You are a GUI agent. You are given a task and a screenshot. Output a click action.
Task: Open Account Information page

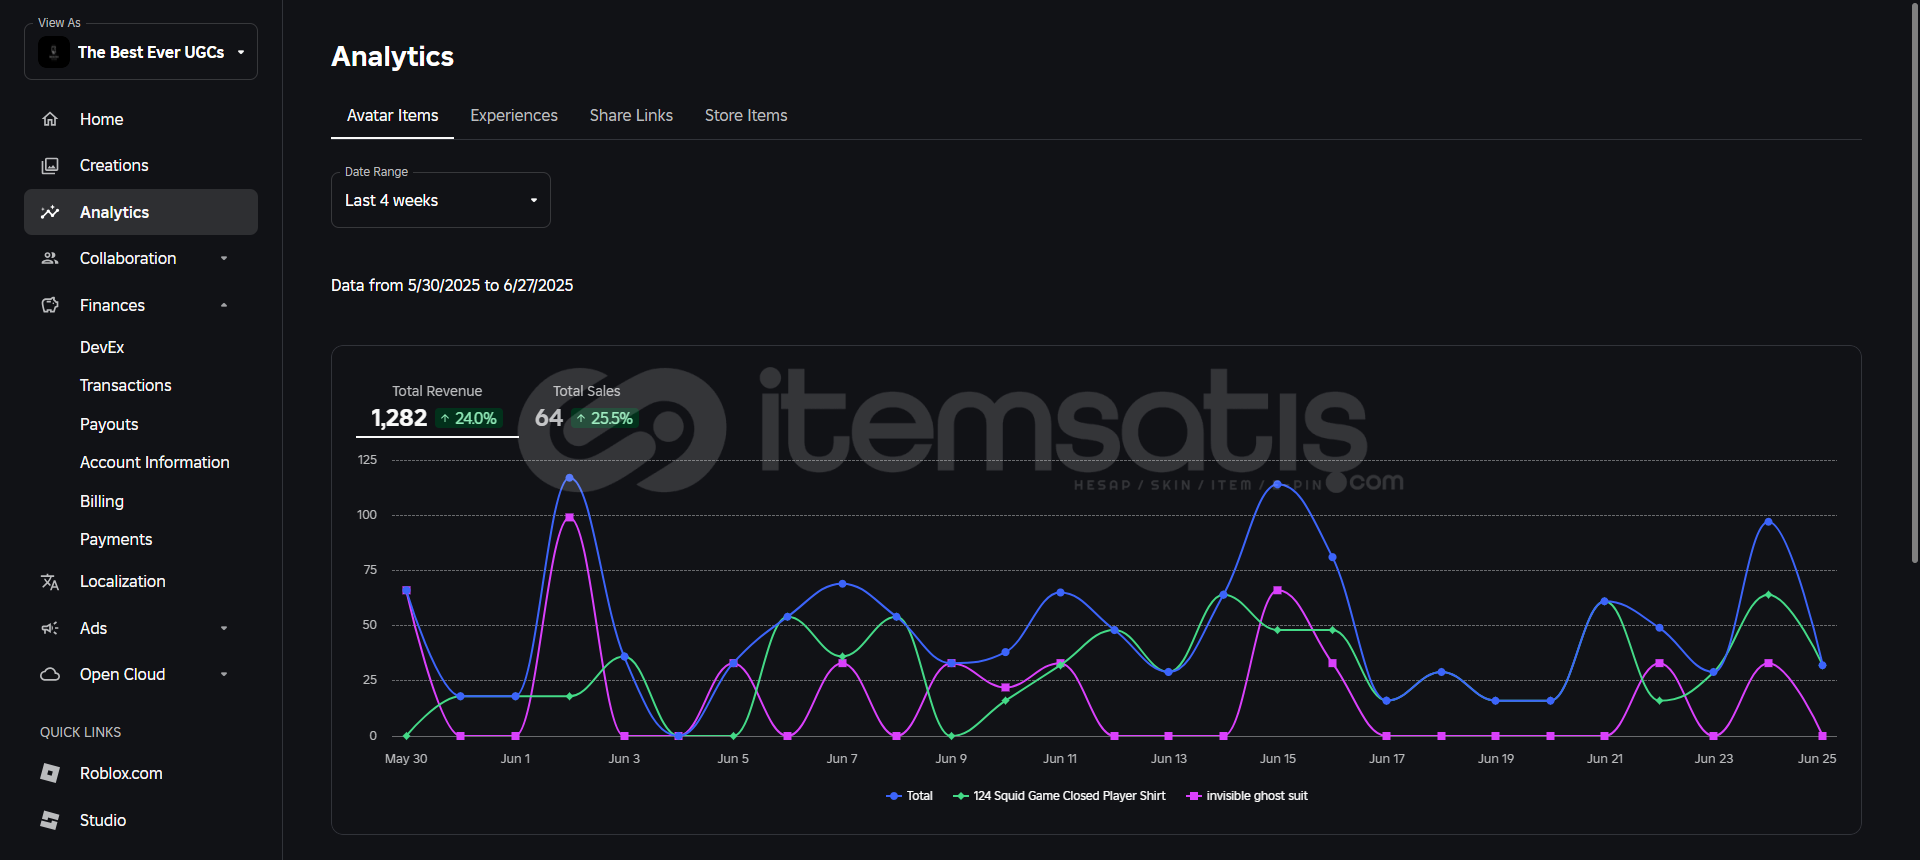coord(155,462)
